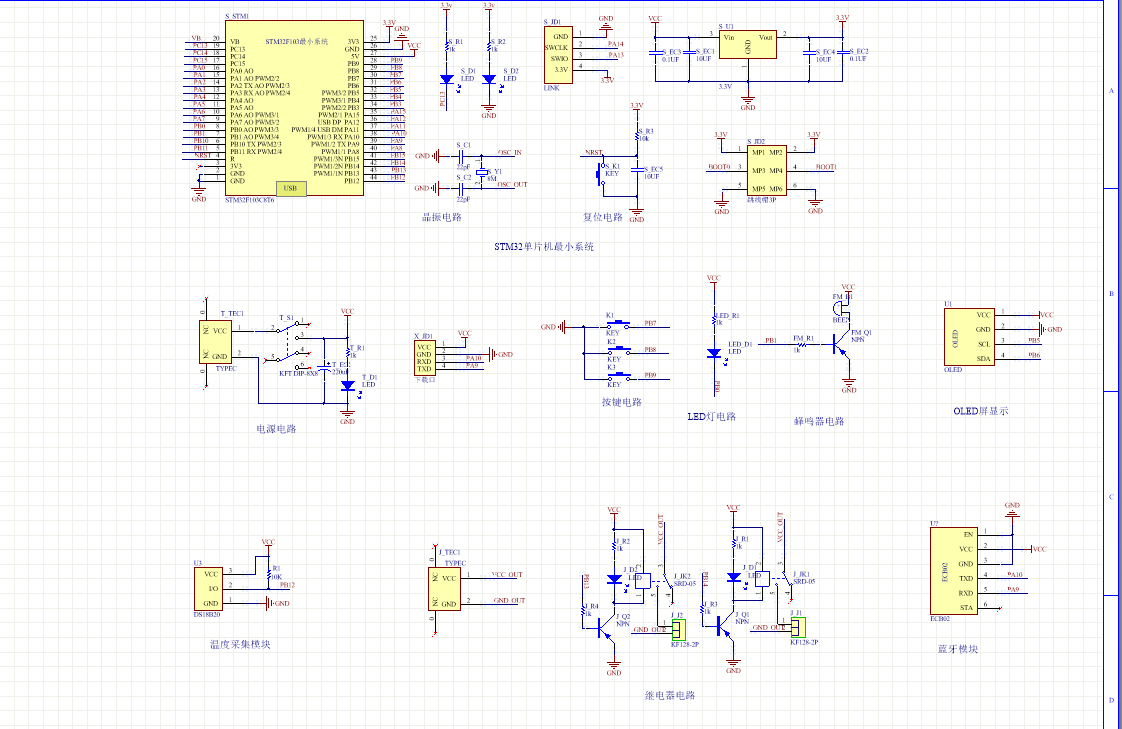This screenshot has width=1122, height=729.
Task: Select the S_Y1 8M crystal oscillator
Action: pyautogui.click(x=481, y=172)
